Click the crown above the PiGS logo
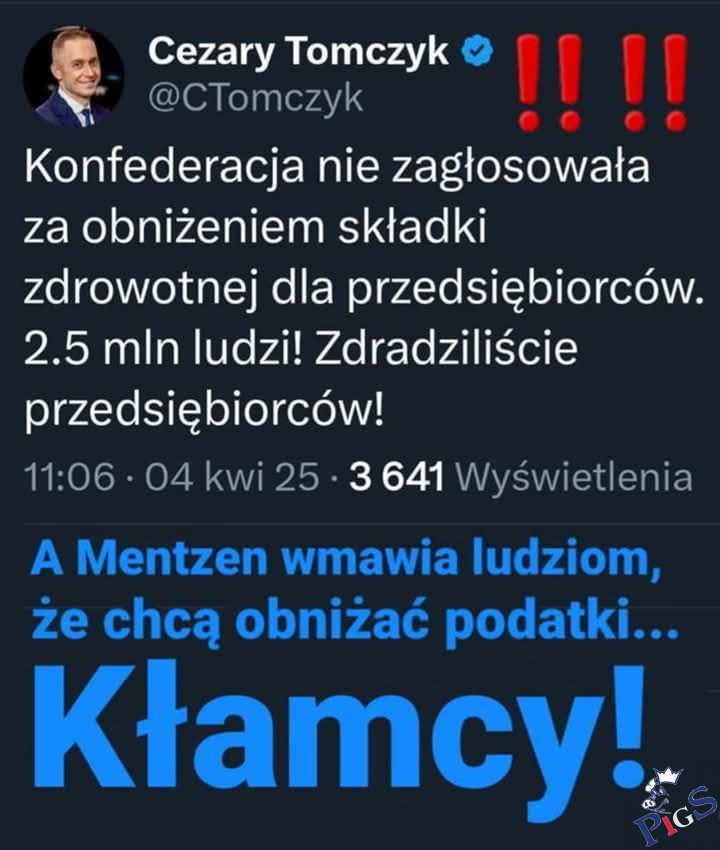The image size is (720, 850). (x=669, y=774)
